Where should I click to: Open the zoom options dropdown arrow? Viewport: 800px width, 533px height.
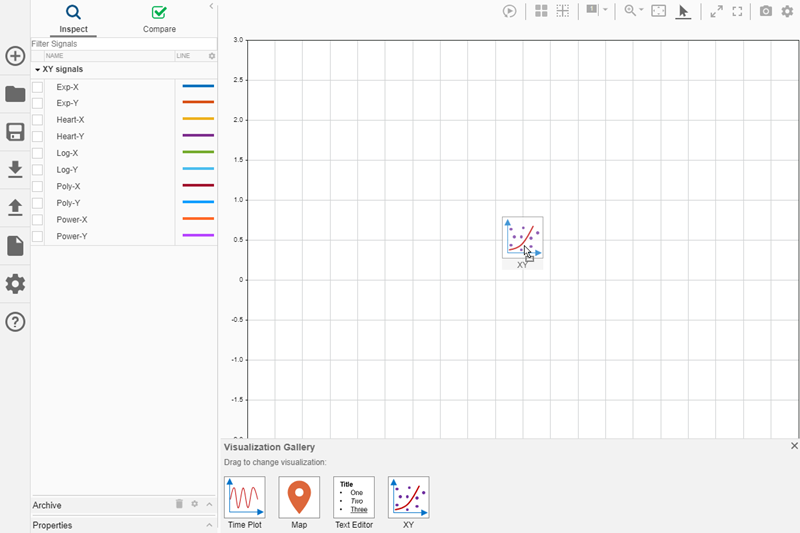[641, 9]
